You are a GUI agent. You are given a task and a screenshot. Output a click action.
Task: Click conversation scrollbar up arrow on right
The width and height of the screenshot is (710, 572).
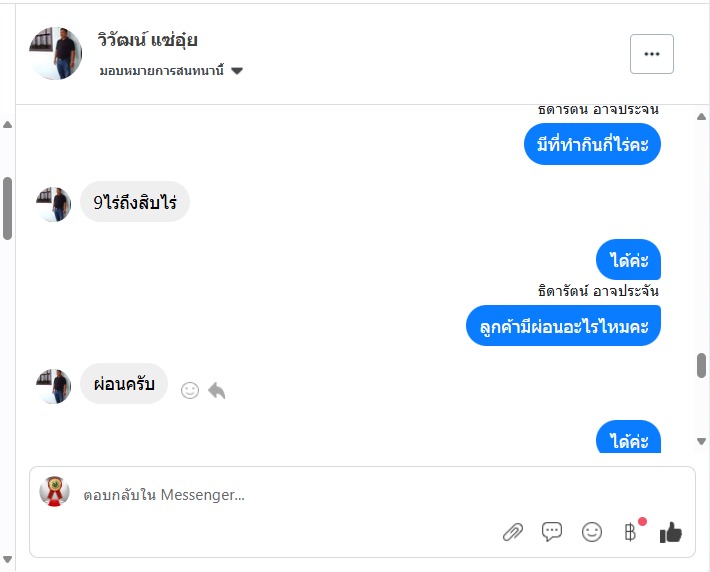click(701, 118)
